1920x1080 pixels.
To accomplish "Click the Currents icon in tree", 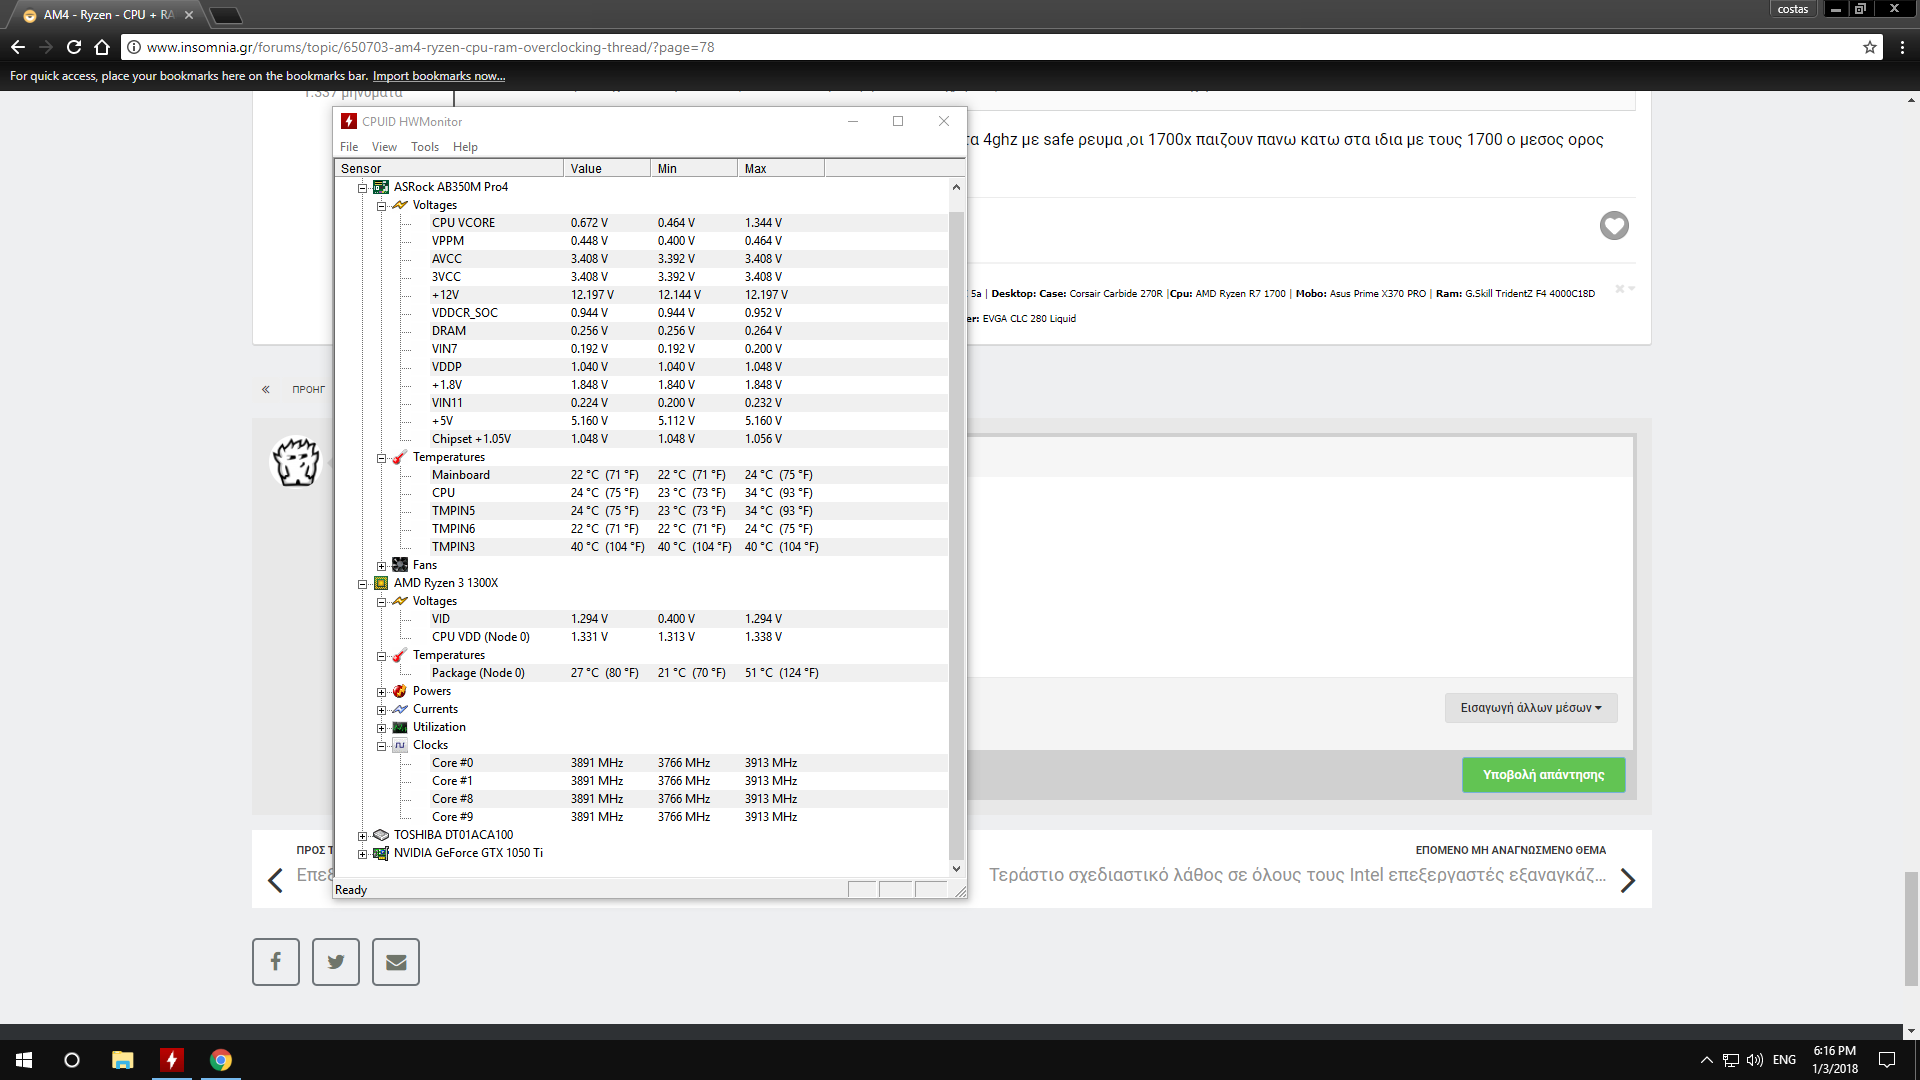I will tap(400, 709).
